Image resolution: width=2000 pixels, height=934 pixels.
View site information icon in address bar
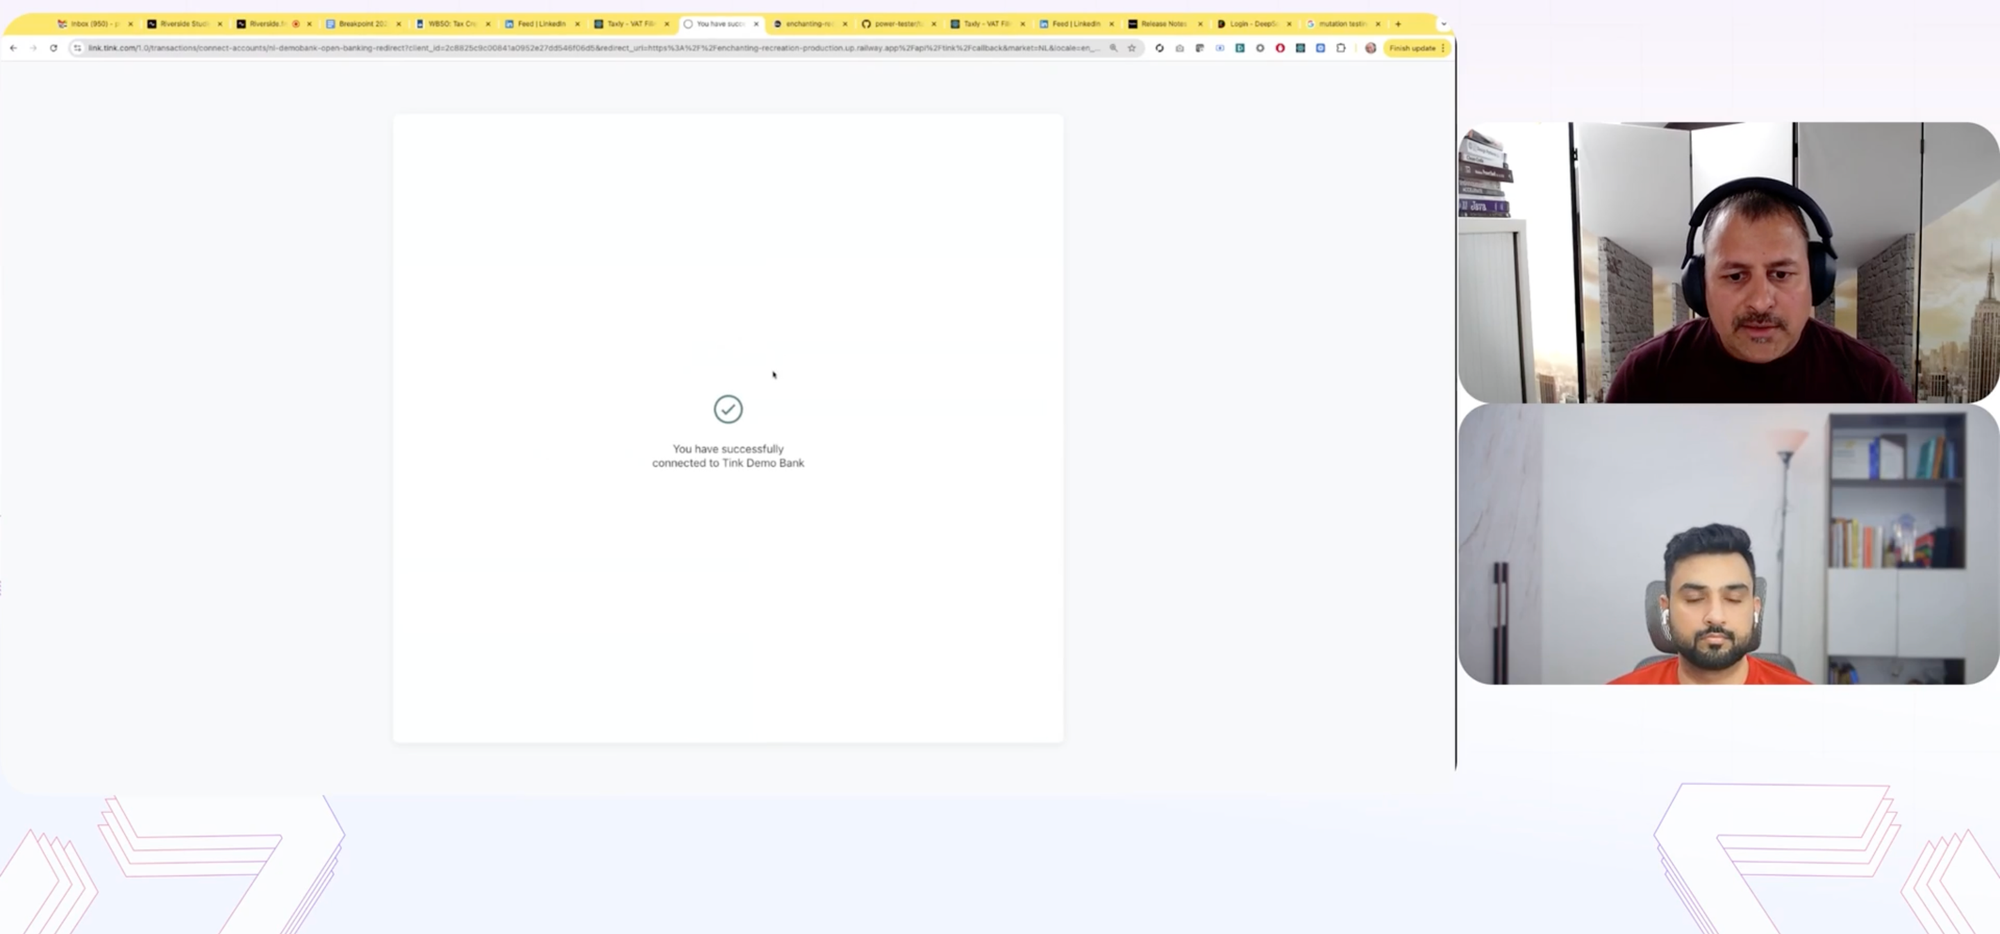(x=77, y=48)
